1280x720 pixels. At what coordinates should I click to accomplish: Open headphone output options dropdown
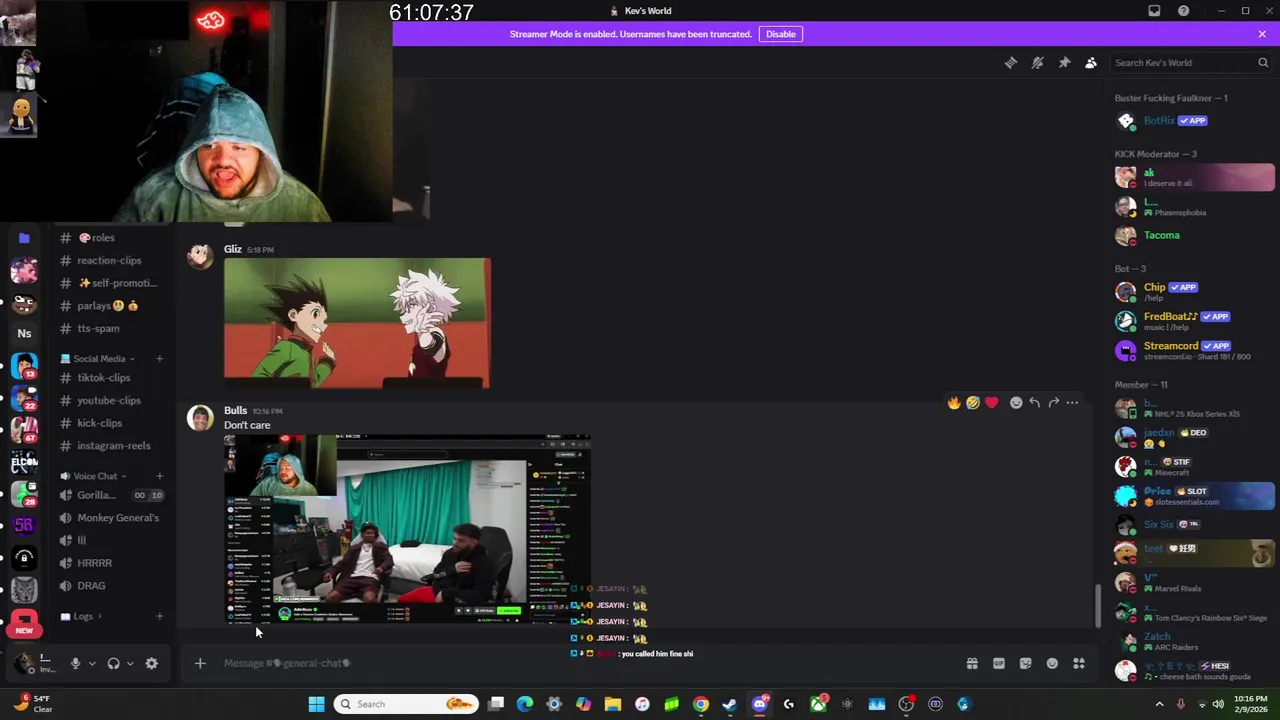tap(130, 663)
